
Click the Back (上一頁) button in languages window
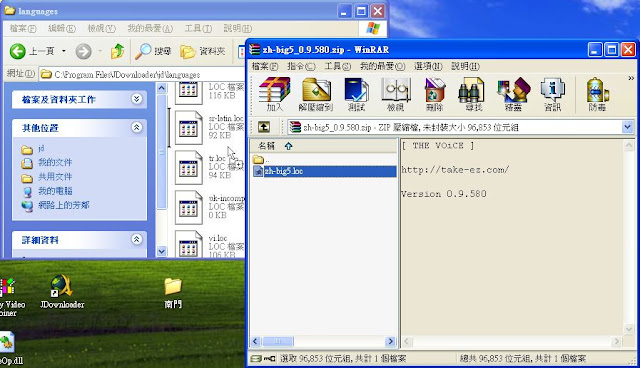click(x=33, y=51)
